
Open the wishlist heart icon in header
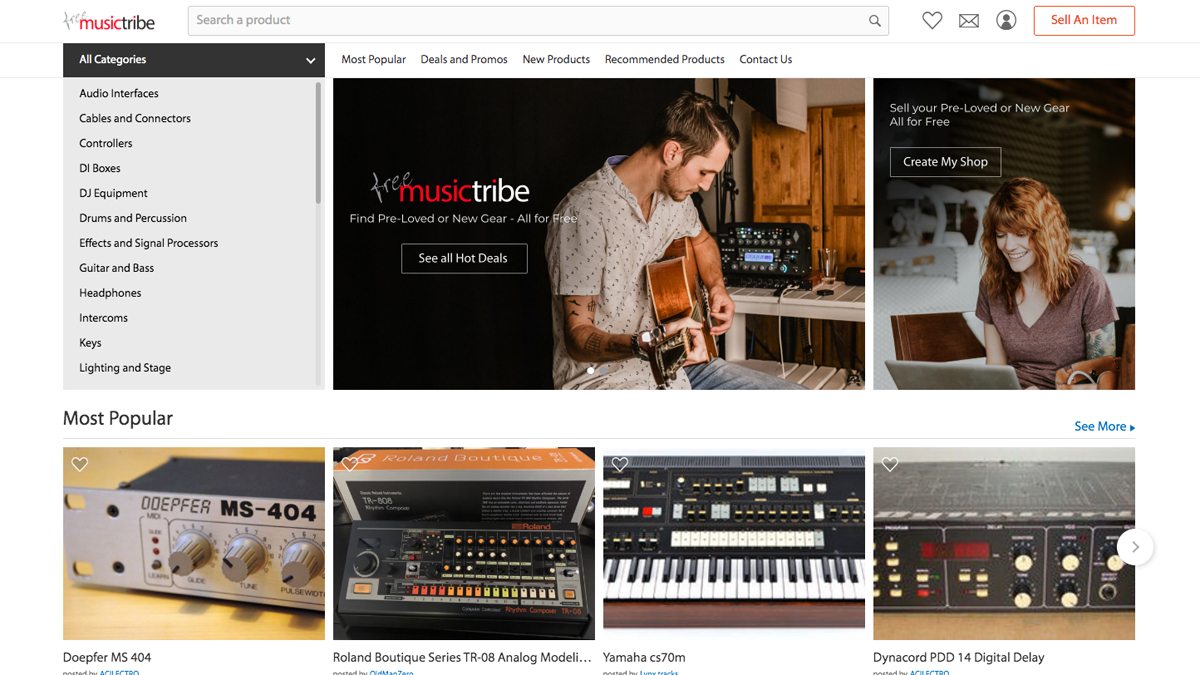click(932, 20)
